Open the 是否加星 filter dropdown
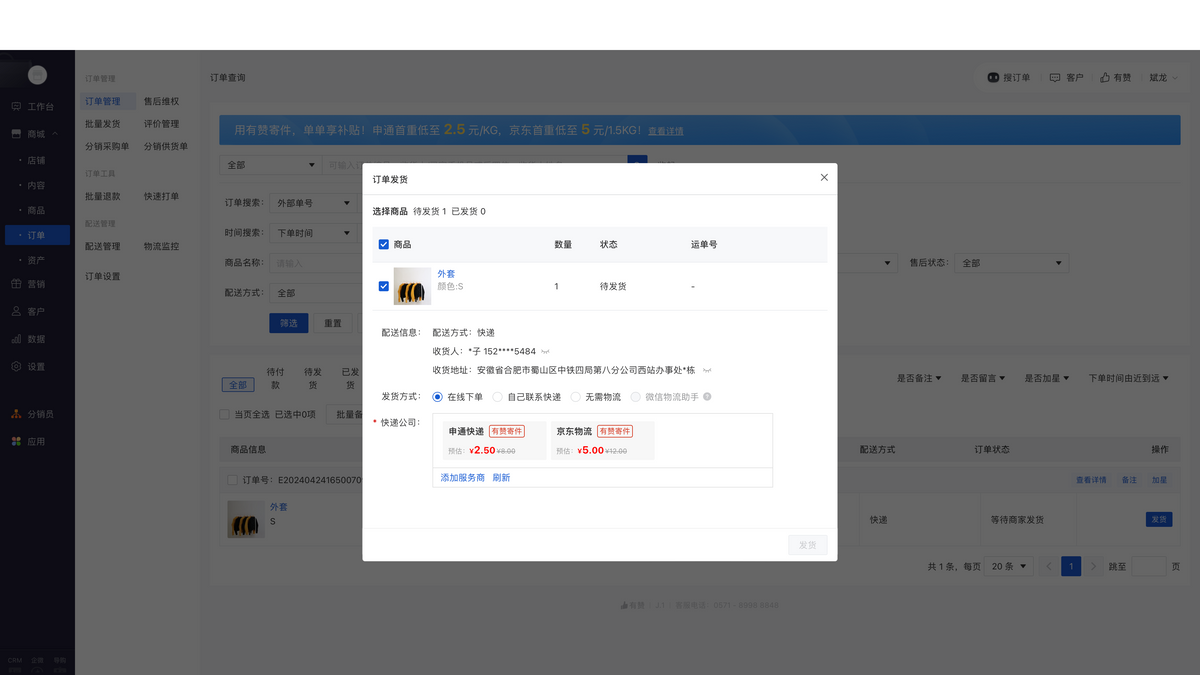Viewport: 1200px width, 675px height. 1047,379
